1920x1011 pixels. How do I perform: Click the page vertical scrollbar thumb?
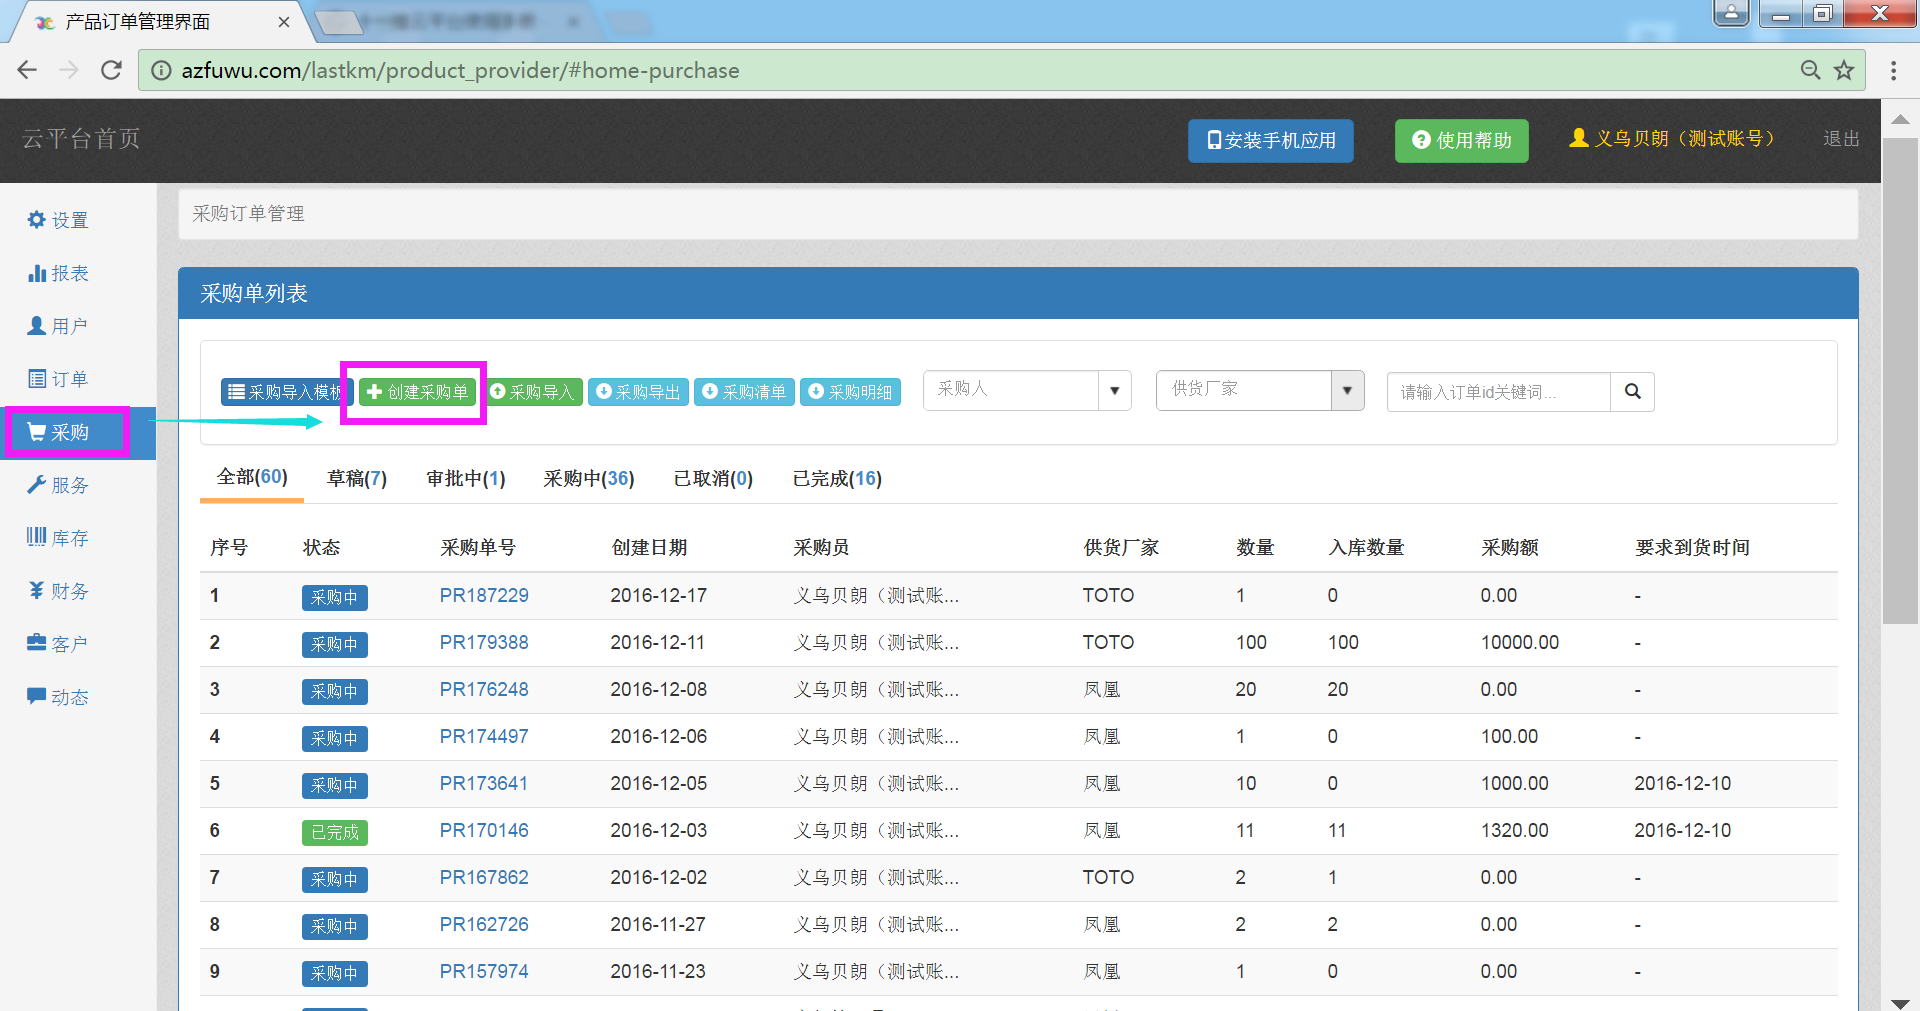coord(1900,380)
